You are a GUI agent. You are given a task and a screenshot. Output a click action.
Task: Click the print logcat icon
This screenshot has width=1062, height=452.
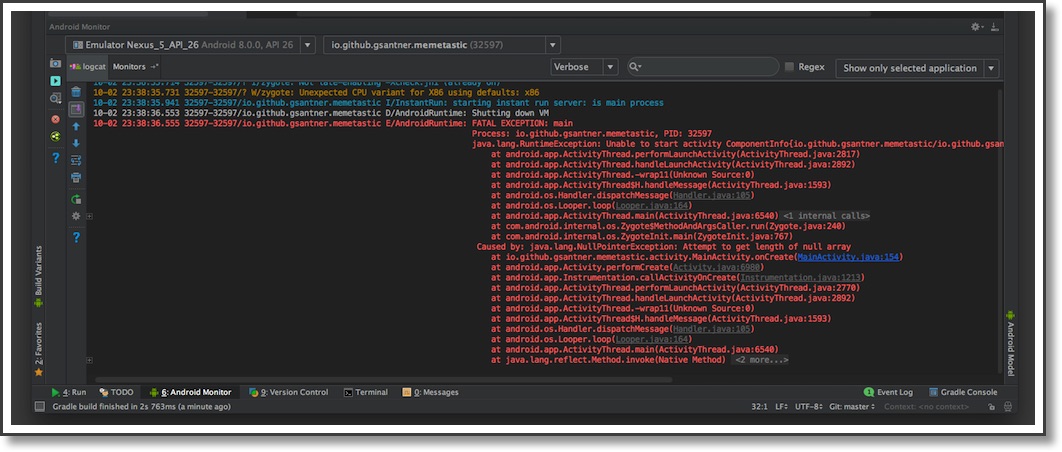[x=76, y=177]
